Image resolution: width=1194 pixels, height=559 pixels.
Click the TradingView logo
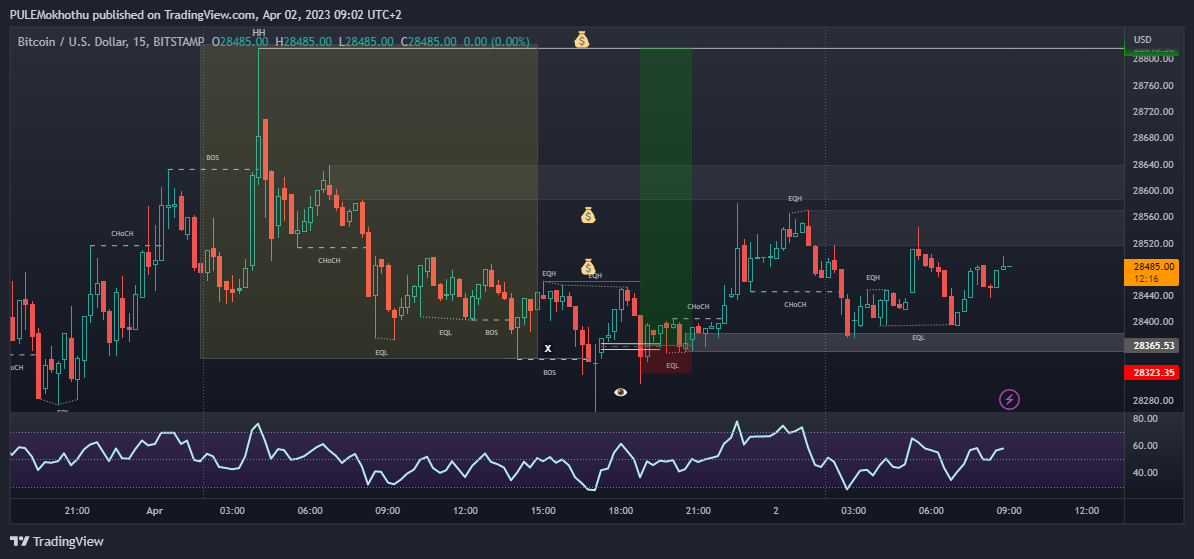pos(57,541)
